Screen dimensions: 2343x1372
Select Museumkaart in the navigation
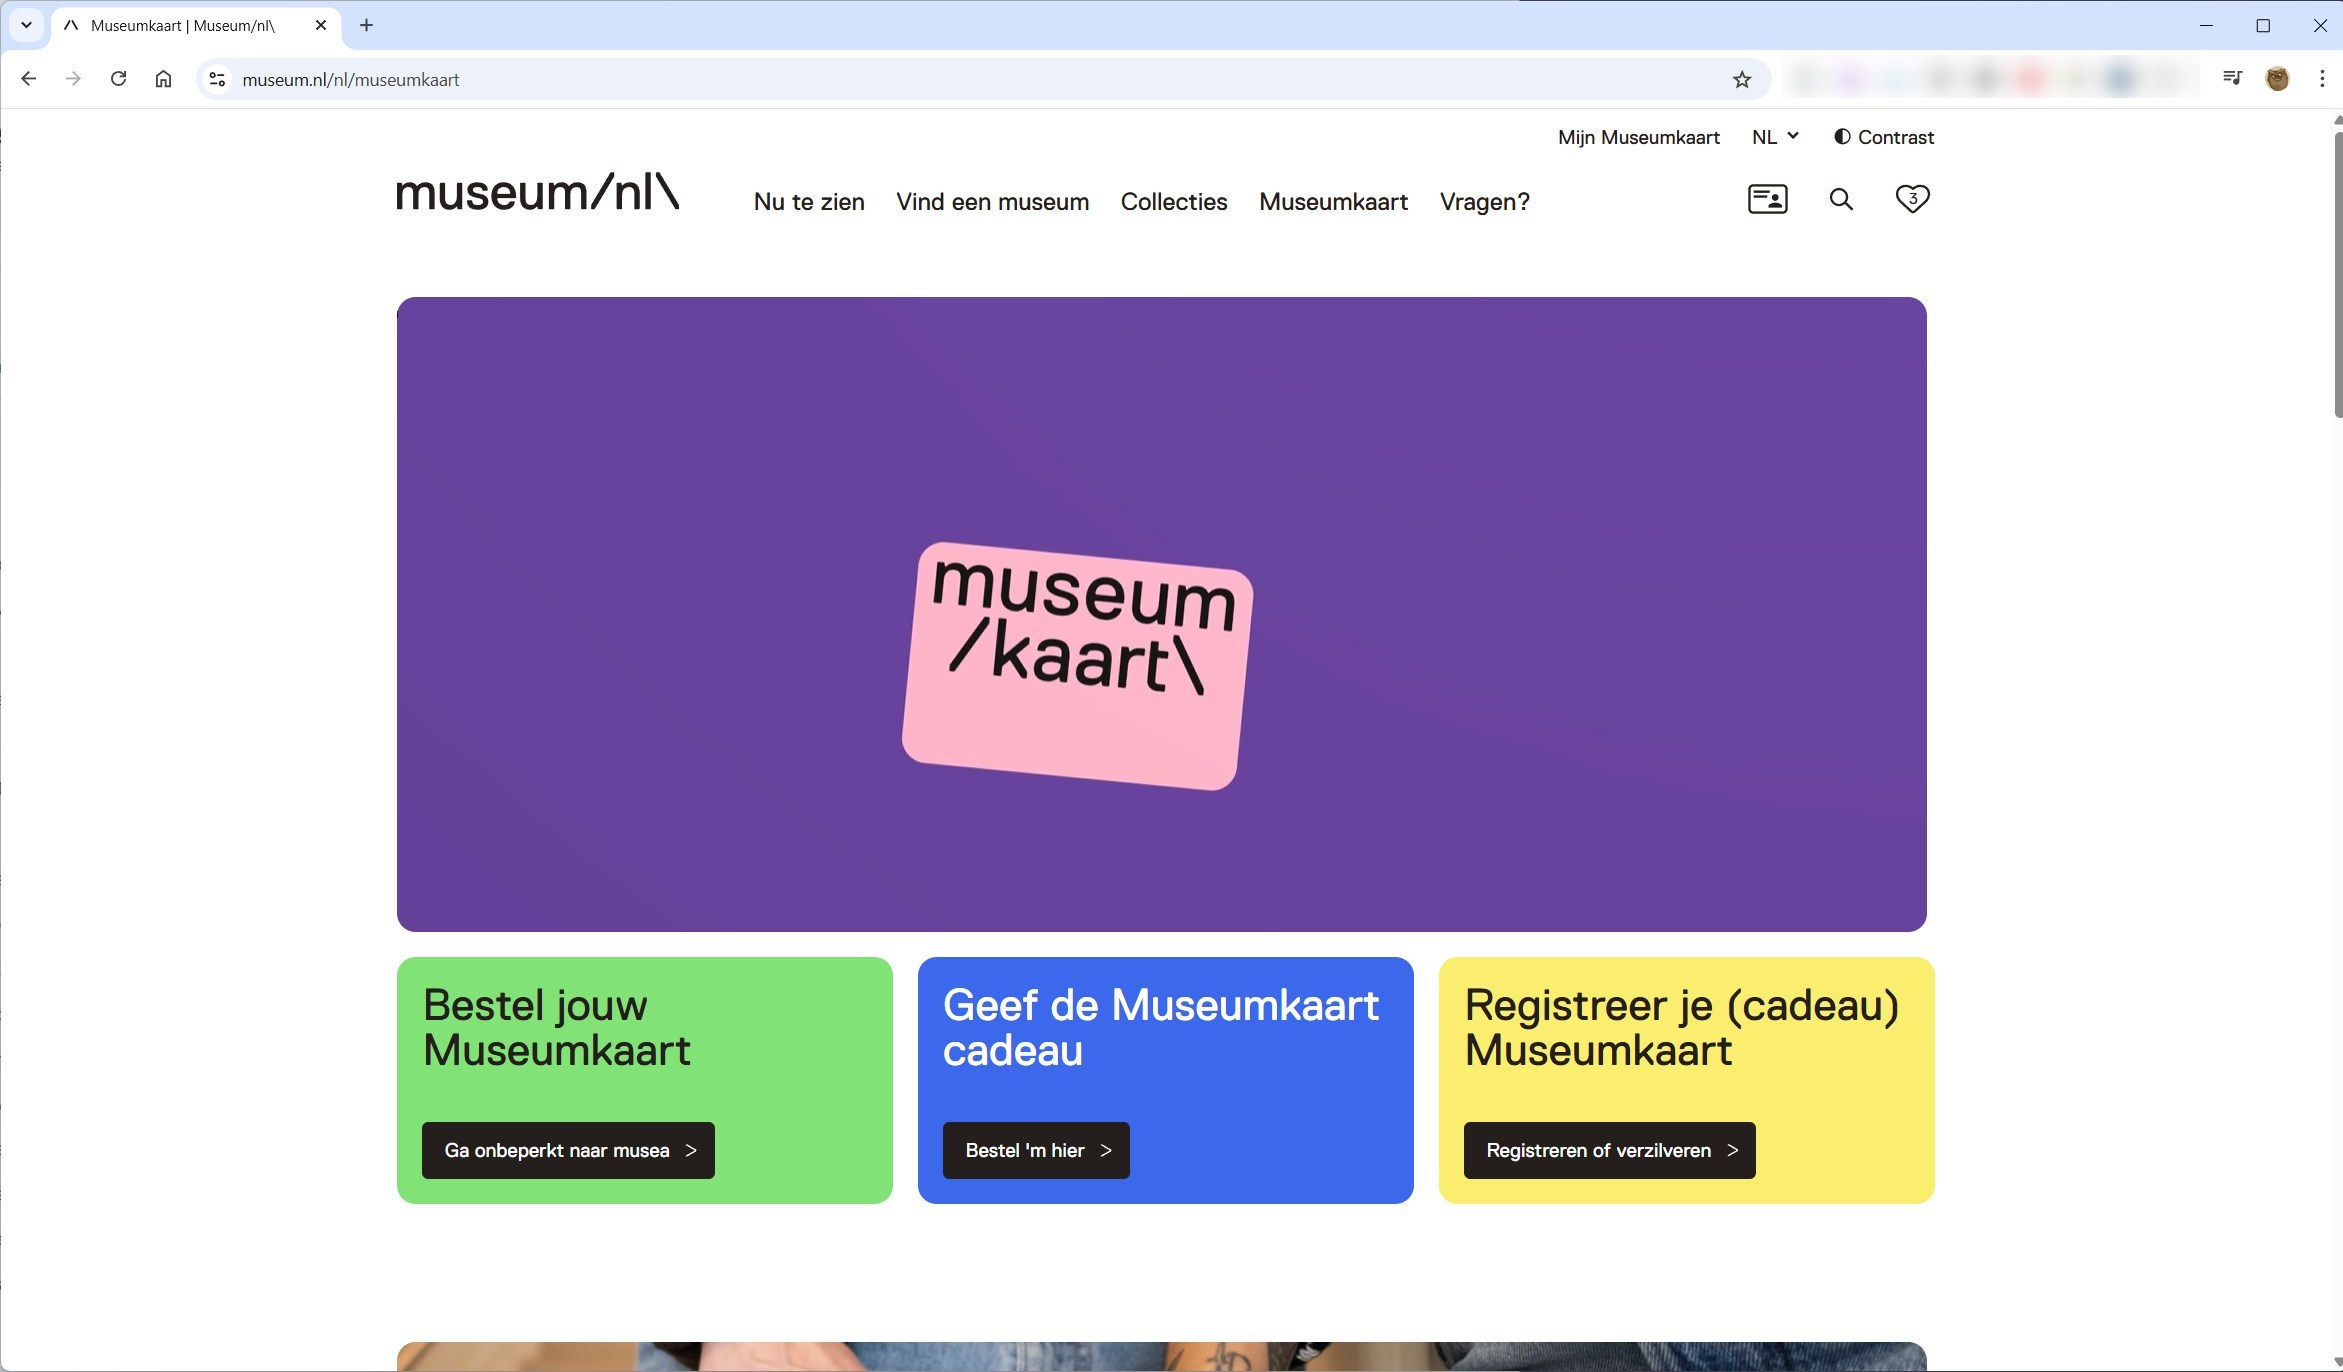click(1333, 201)
